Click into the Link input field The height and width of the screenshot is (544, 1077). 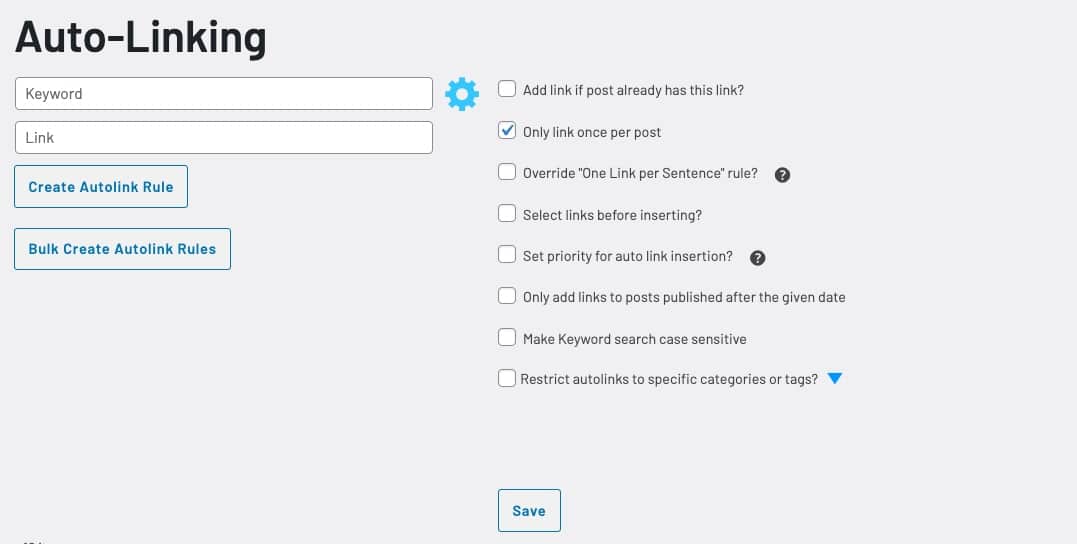click(x=224, y=137)
